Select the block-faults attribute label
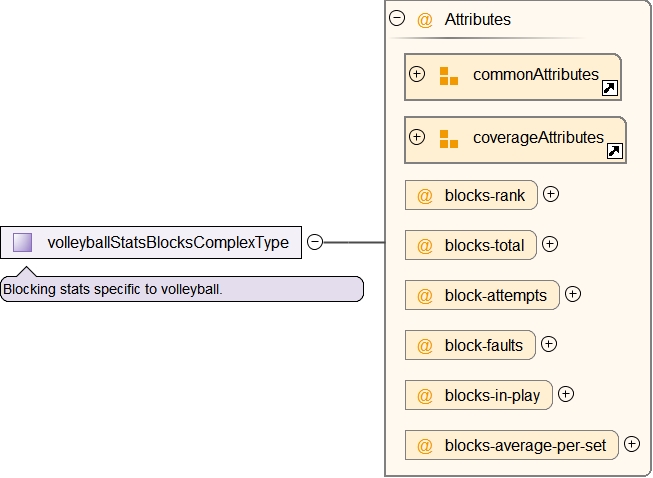This screenshot has height=478, width=653. tap(484, 345)
